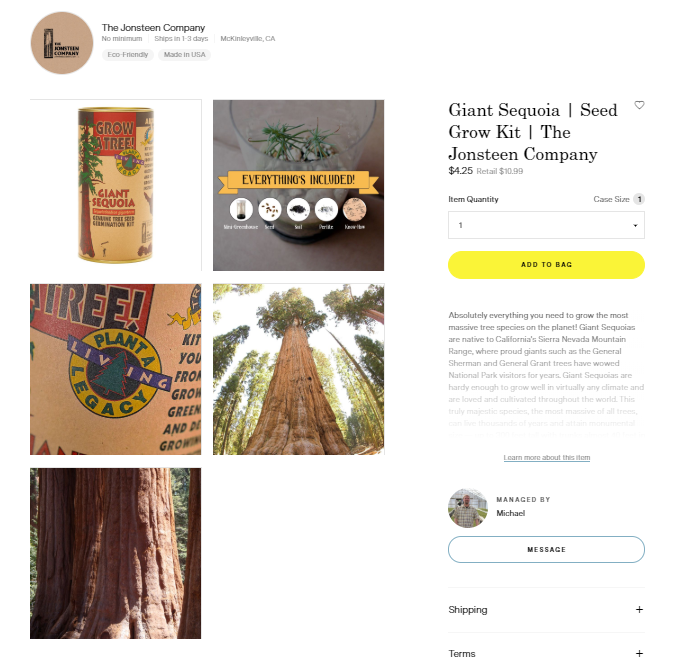View the Plant a Living Legacy close-up image

point(116,369)
